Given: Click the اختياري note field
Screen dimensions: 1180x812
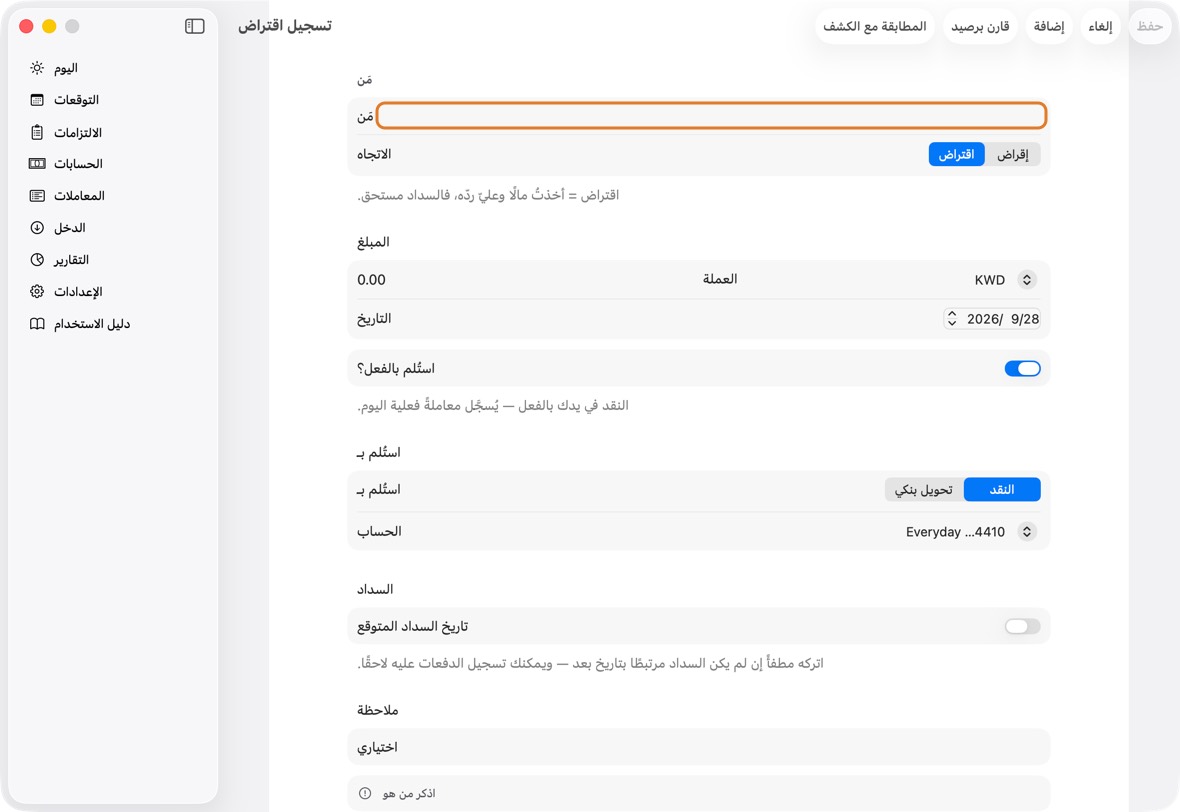Looking at the screenshot, I should 698,747.
